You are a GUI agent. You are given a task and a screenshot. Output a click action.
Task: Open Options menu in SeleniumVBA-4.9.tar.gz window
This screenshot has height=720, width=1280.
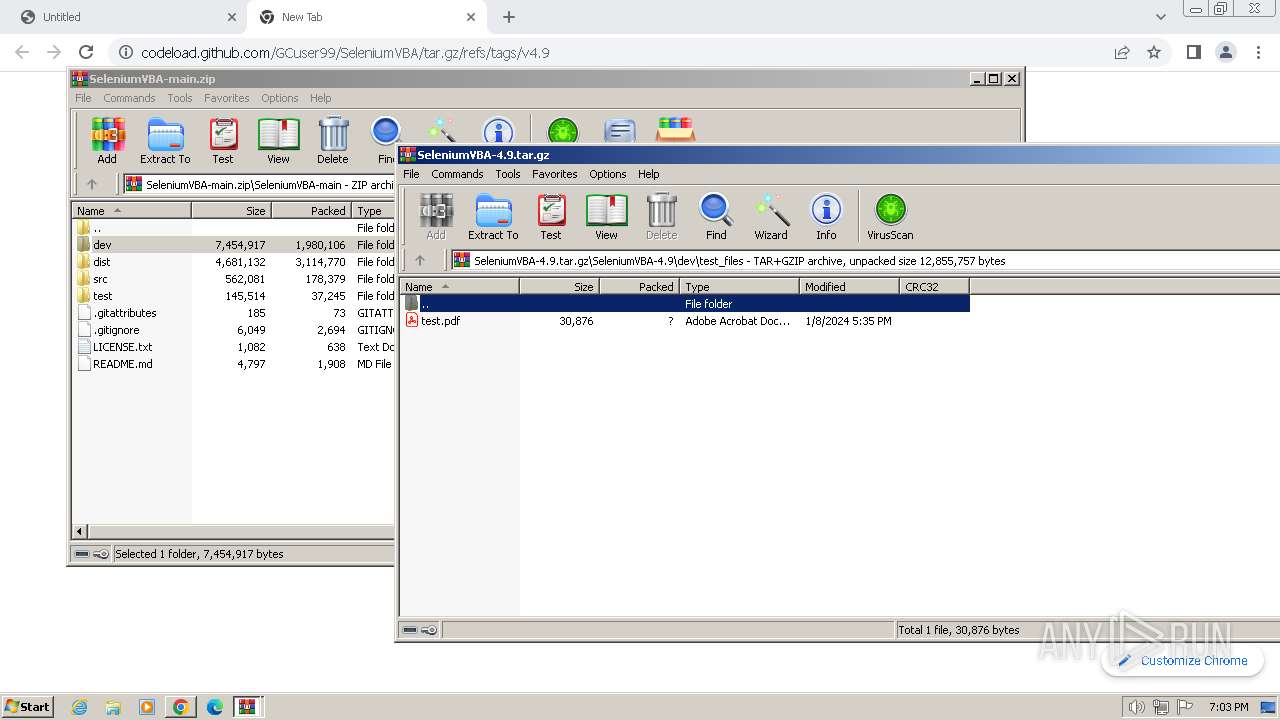607,174
